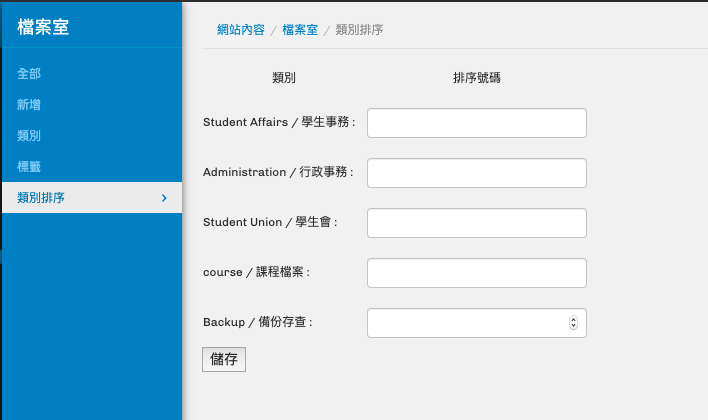Open the 全部 sidebar menu item
Screen dimensions: 708x420
pyautogui.click(x=29, y=74)
